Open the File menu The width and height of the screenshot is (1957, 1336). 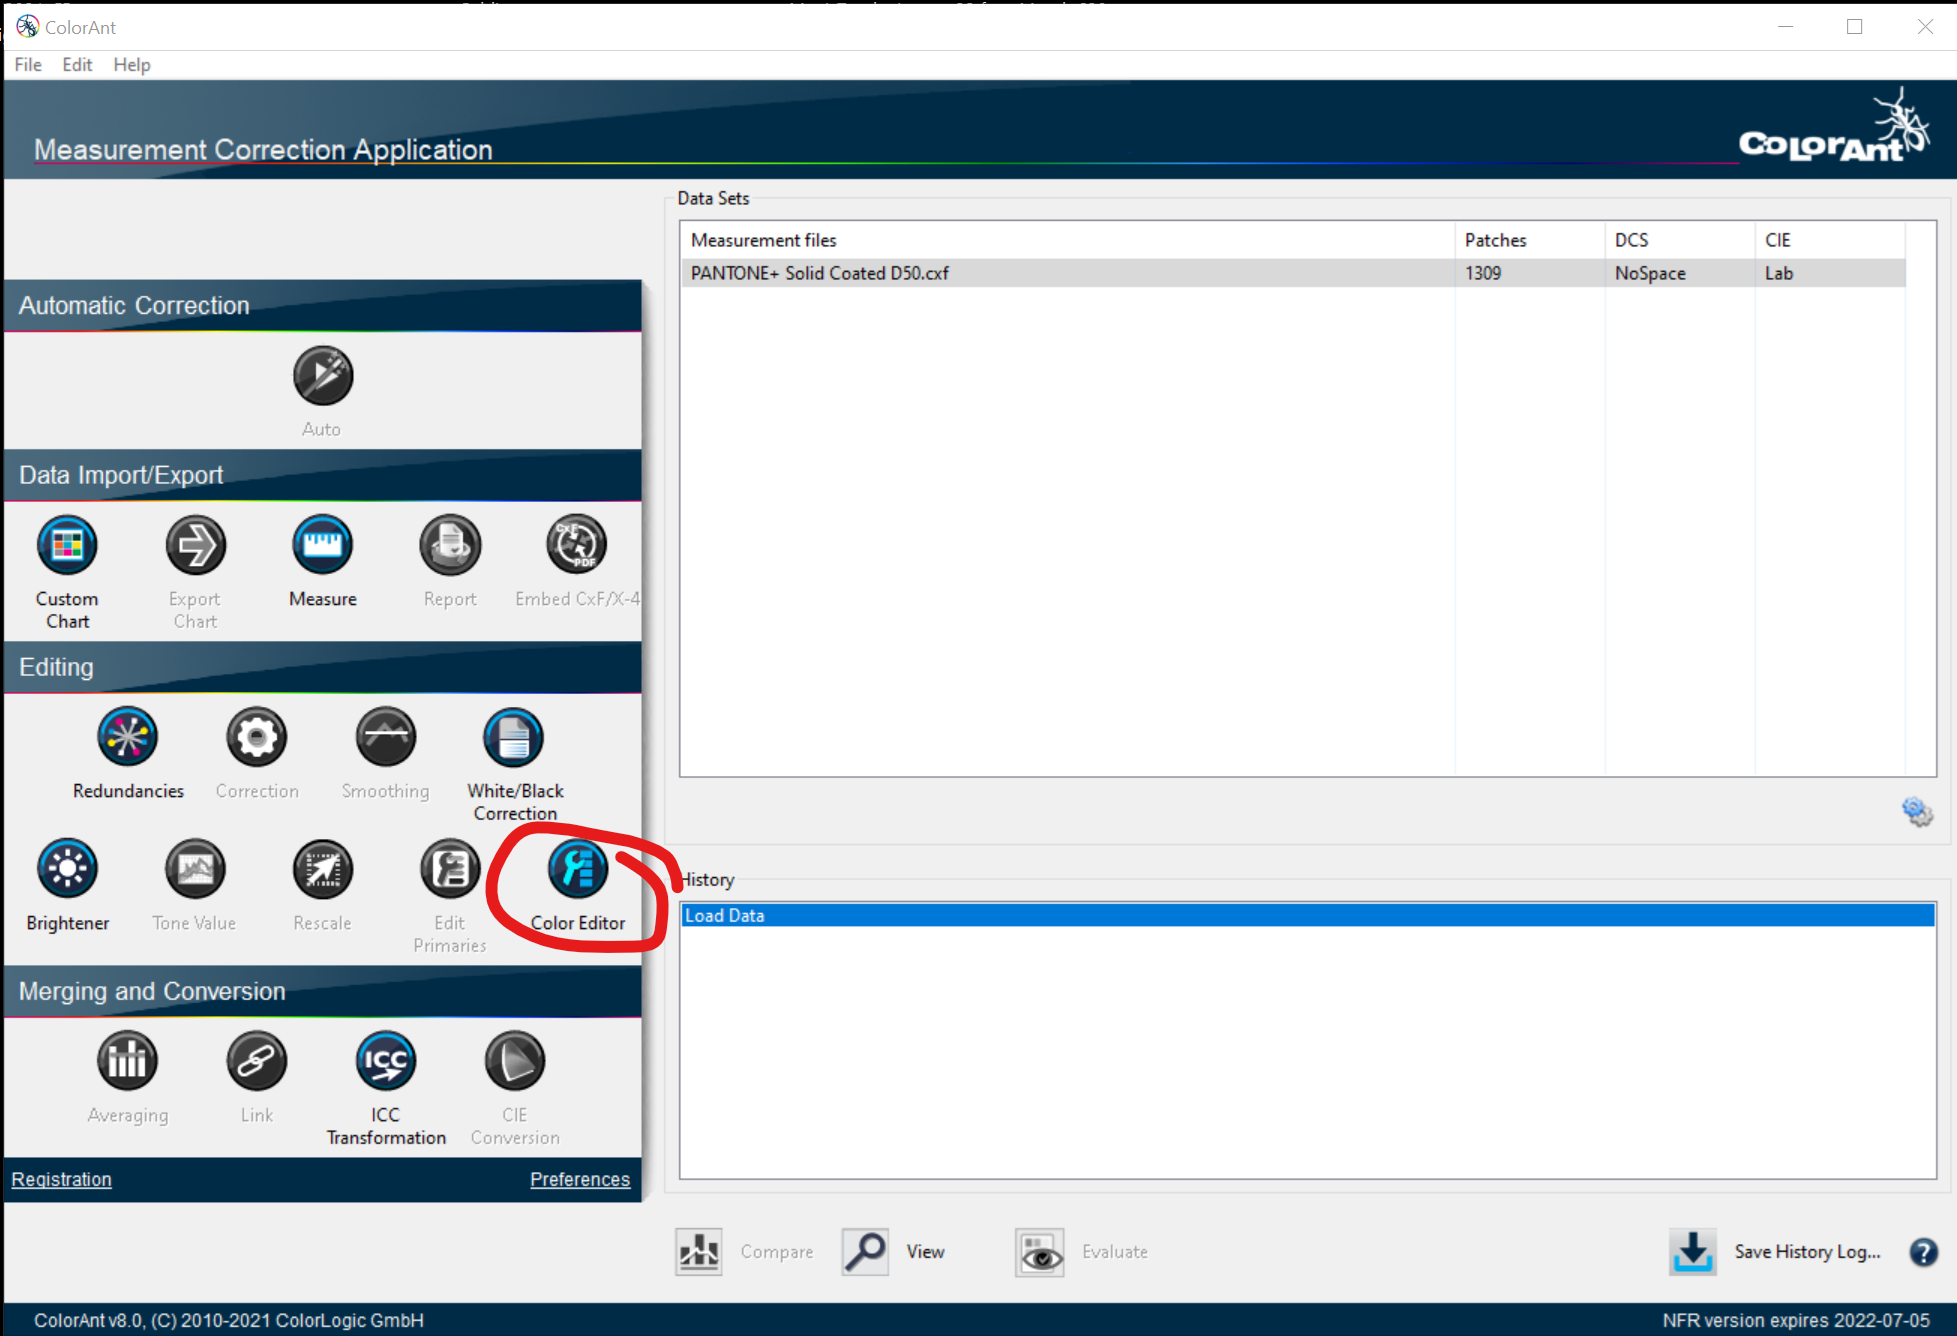coord(27,64)
